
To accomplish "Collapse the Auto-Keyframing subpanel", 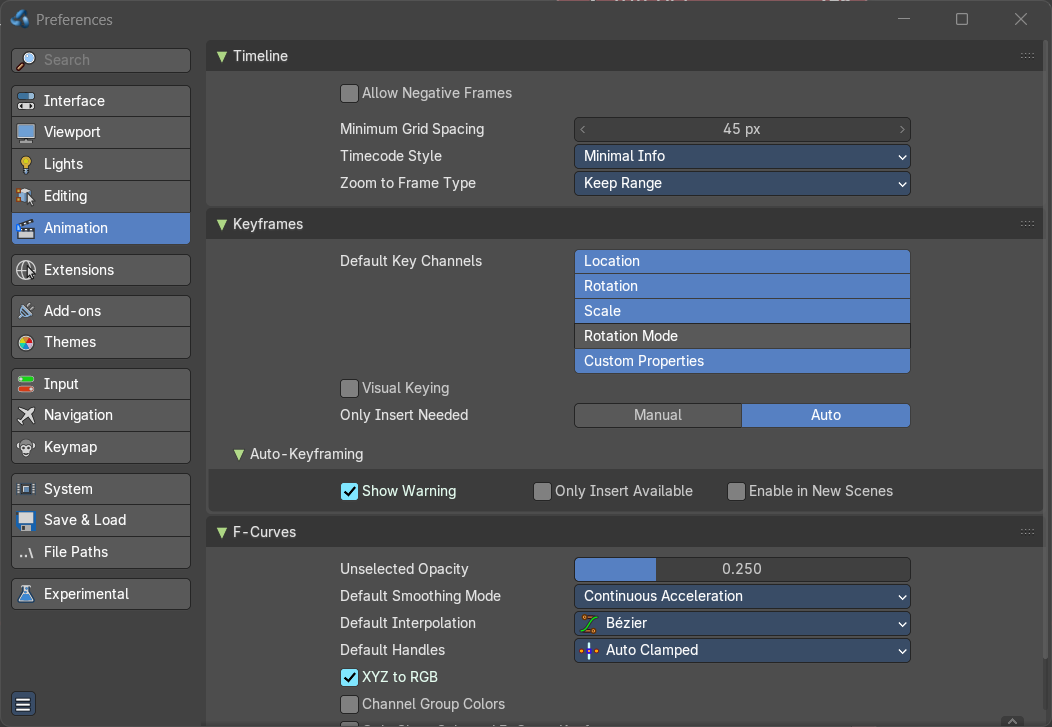I will click(239, 455).
